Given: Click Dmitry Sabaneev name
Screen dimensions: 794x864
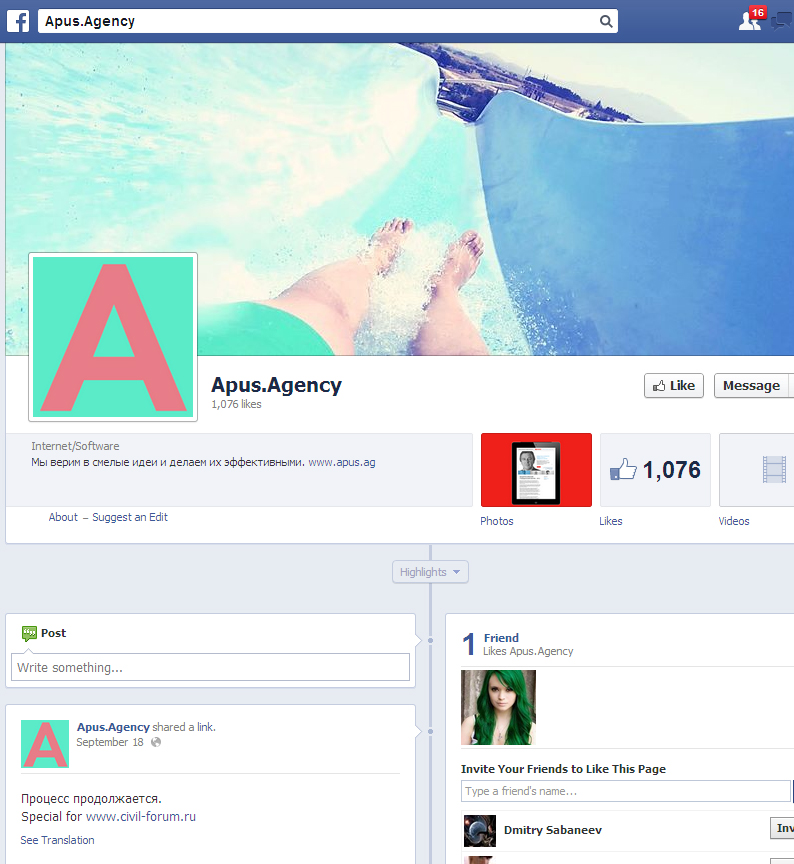Looking at the screenshot, I should pos(553,830).
